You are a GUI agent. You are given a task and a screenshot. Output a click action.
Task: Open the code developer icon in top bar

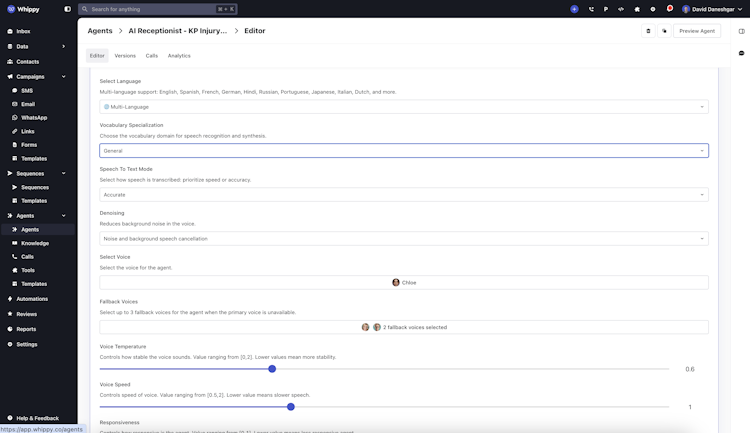pos(621,9)
